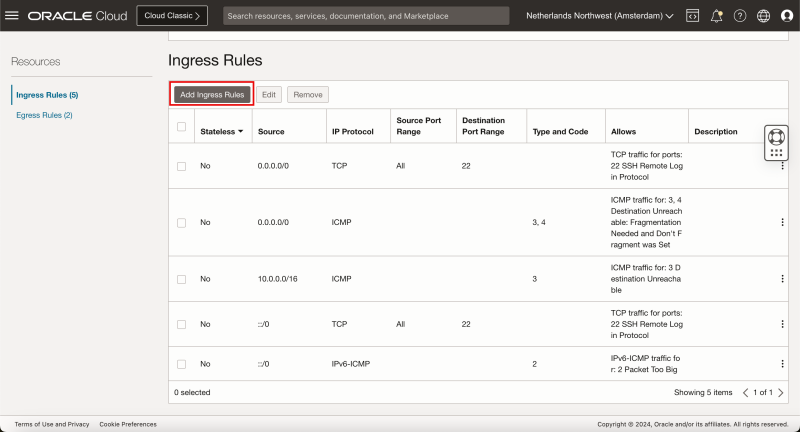Click the Add Ingress Rules button
The image size is (800, 432).
211,94
